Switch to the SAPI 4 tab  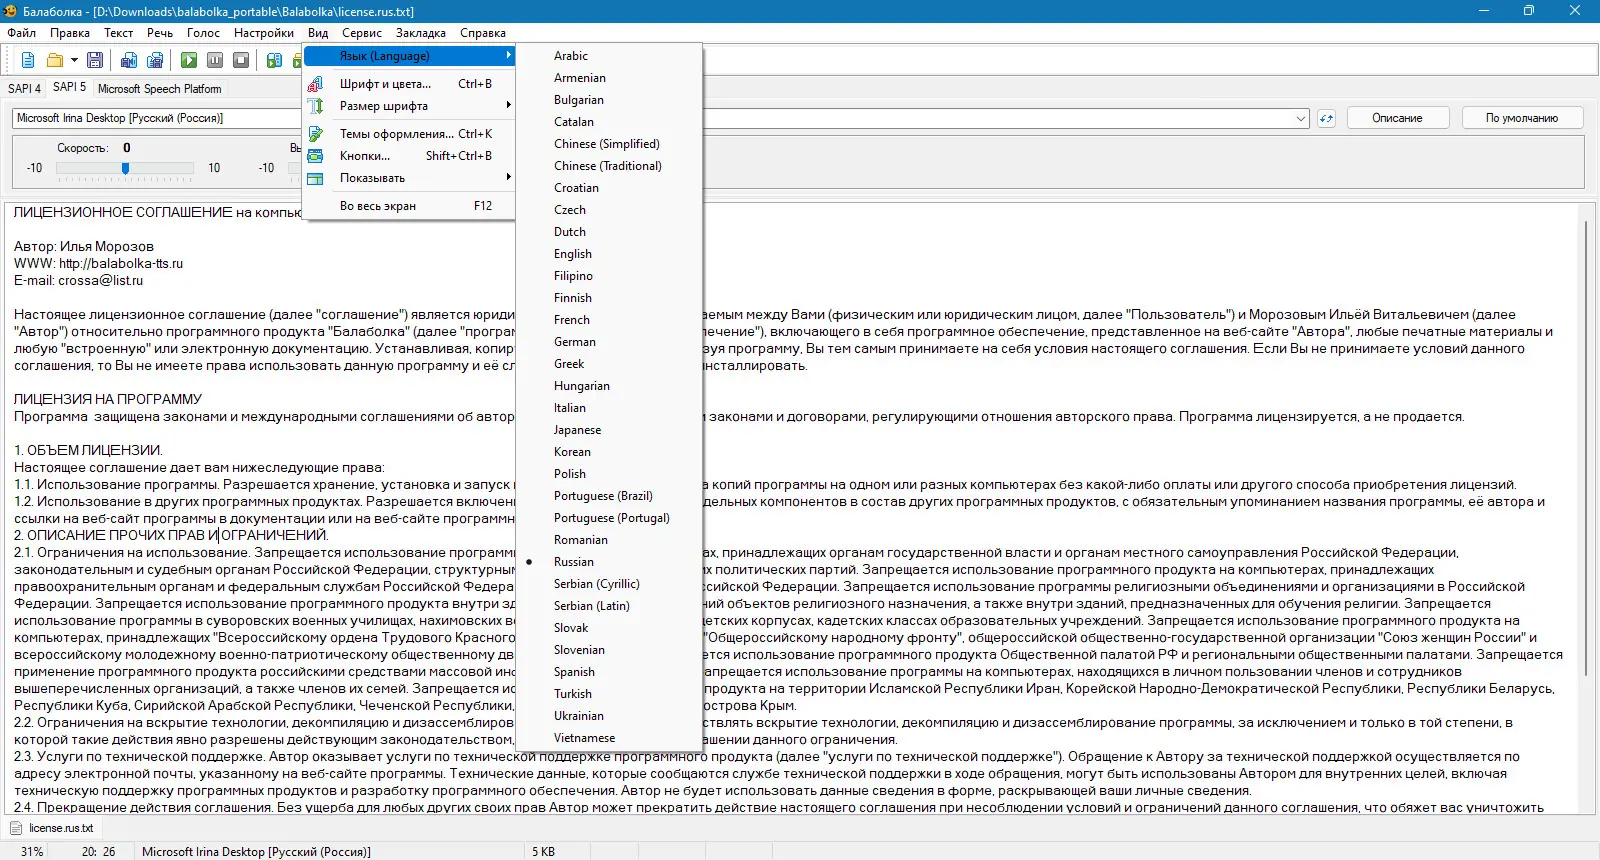24,89
